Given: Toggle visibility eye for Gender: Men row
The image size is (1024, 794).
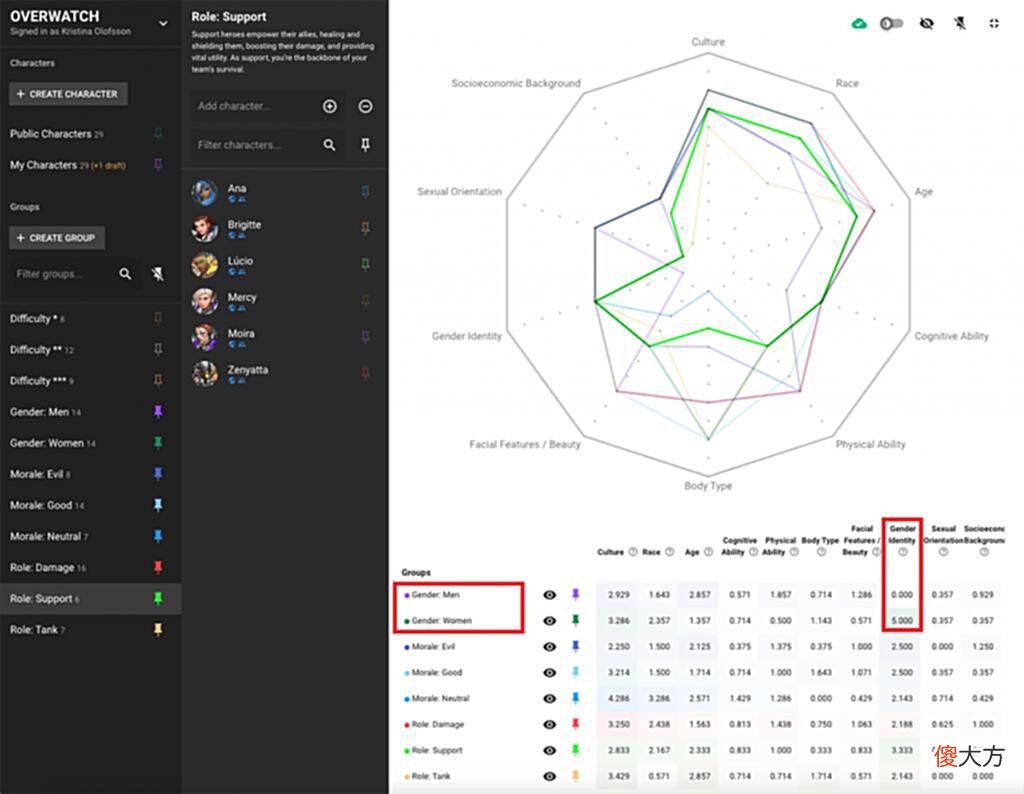Looking at the screenshot, I should coord(549,595).
